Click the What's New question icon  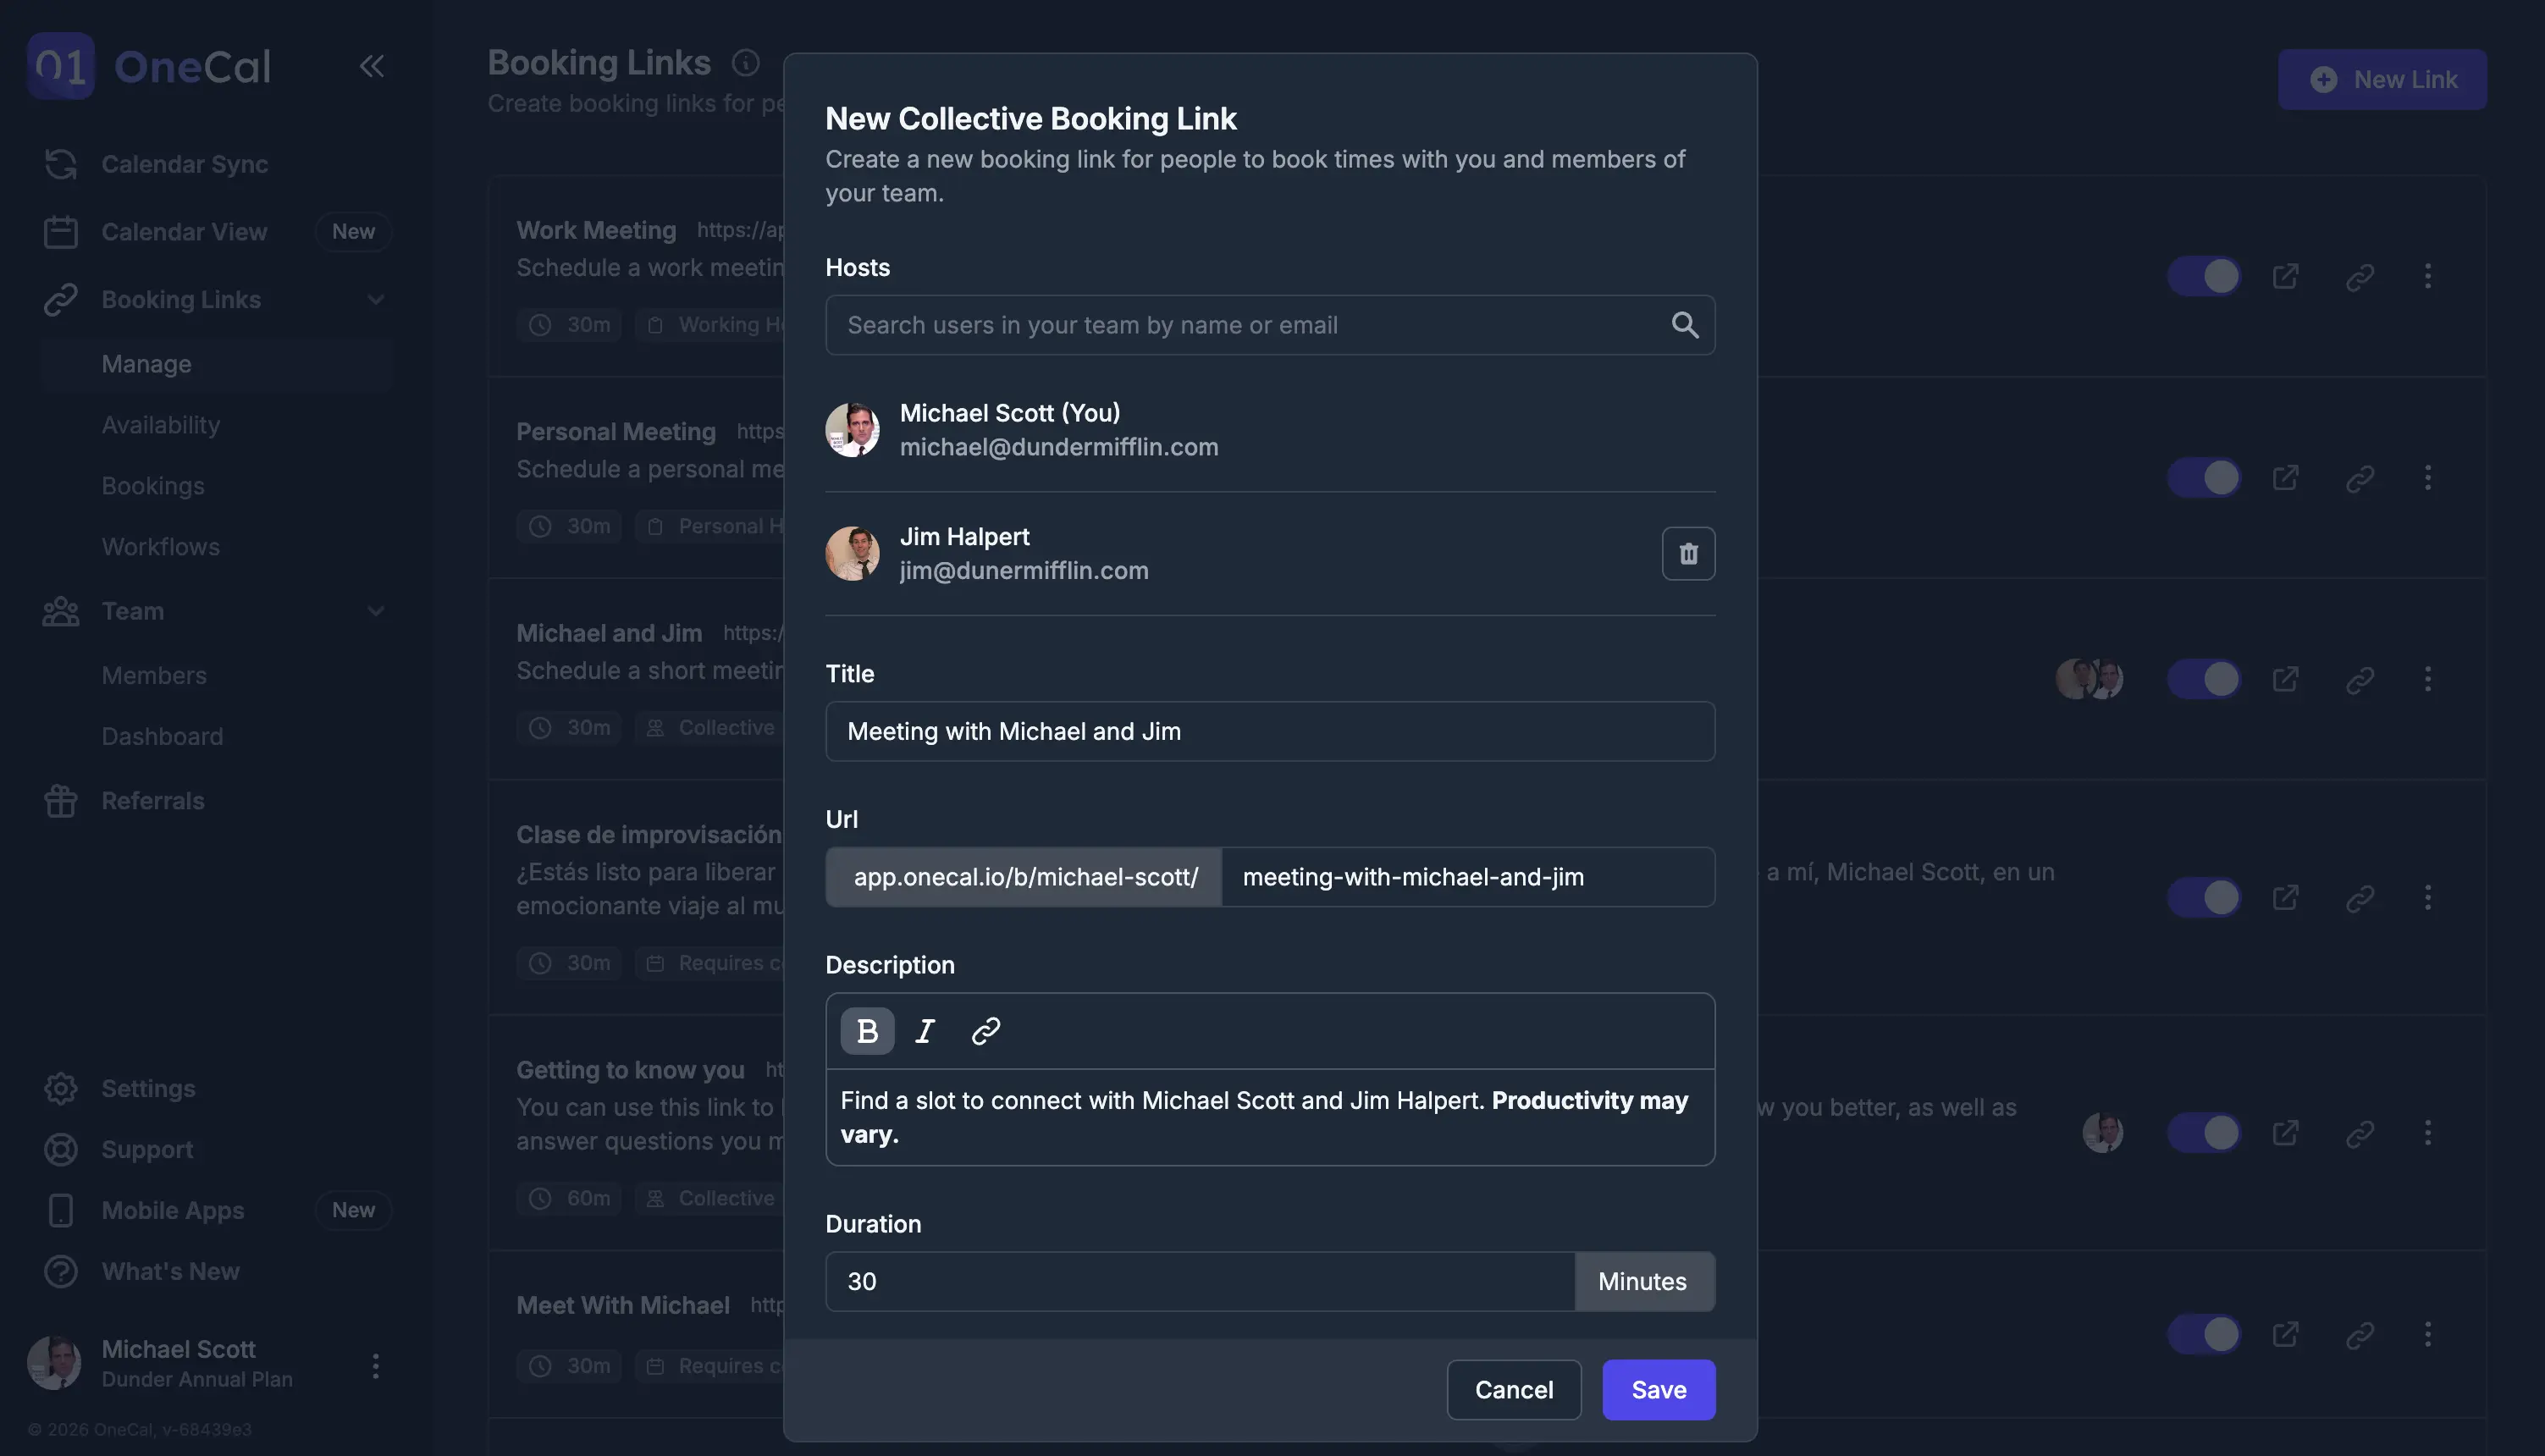coord(61,1272)
